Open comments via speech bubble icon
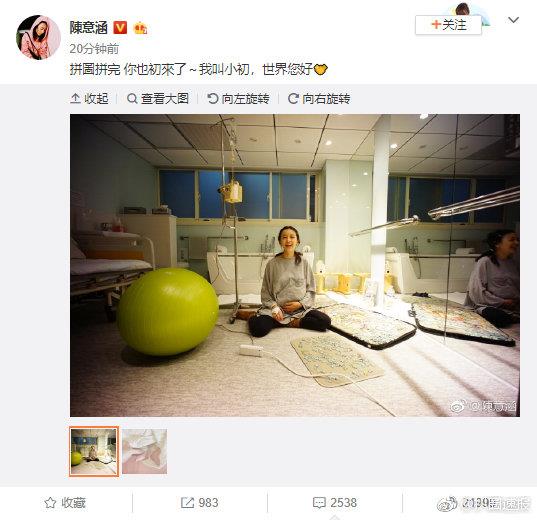This screenshot has height=520, width=537. coord(319,503)
